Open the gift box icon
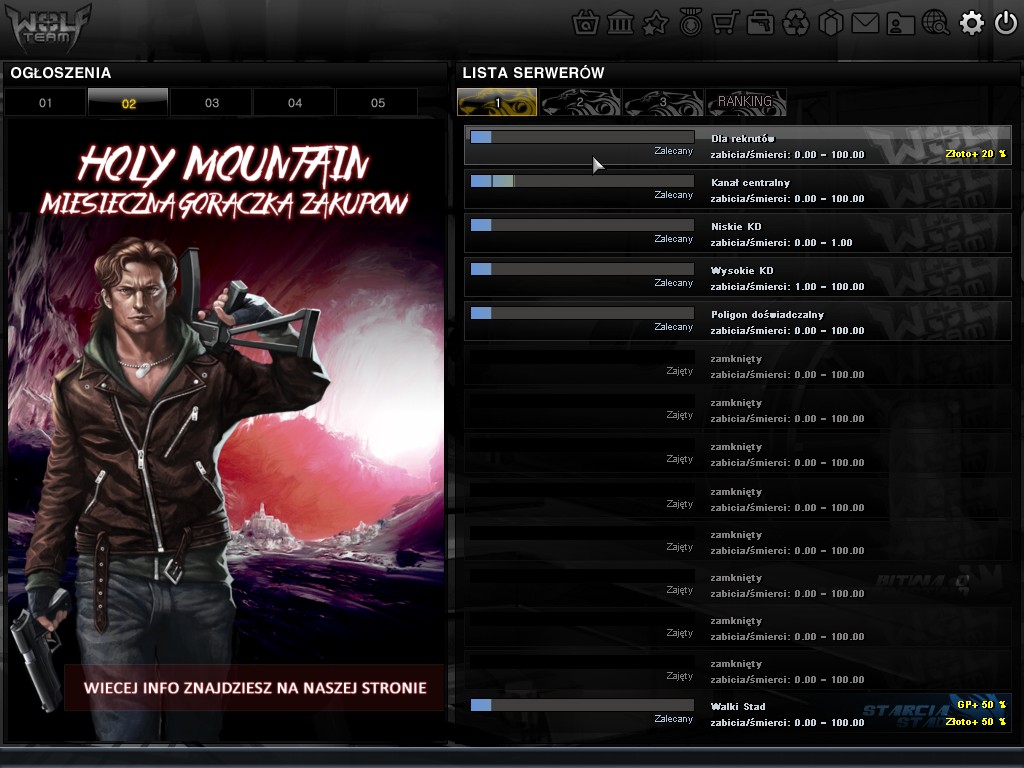 (831, 24)
